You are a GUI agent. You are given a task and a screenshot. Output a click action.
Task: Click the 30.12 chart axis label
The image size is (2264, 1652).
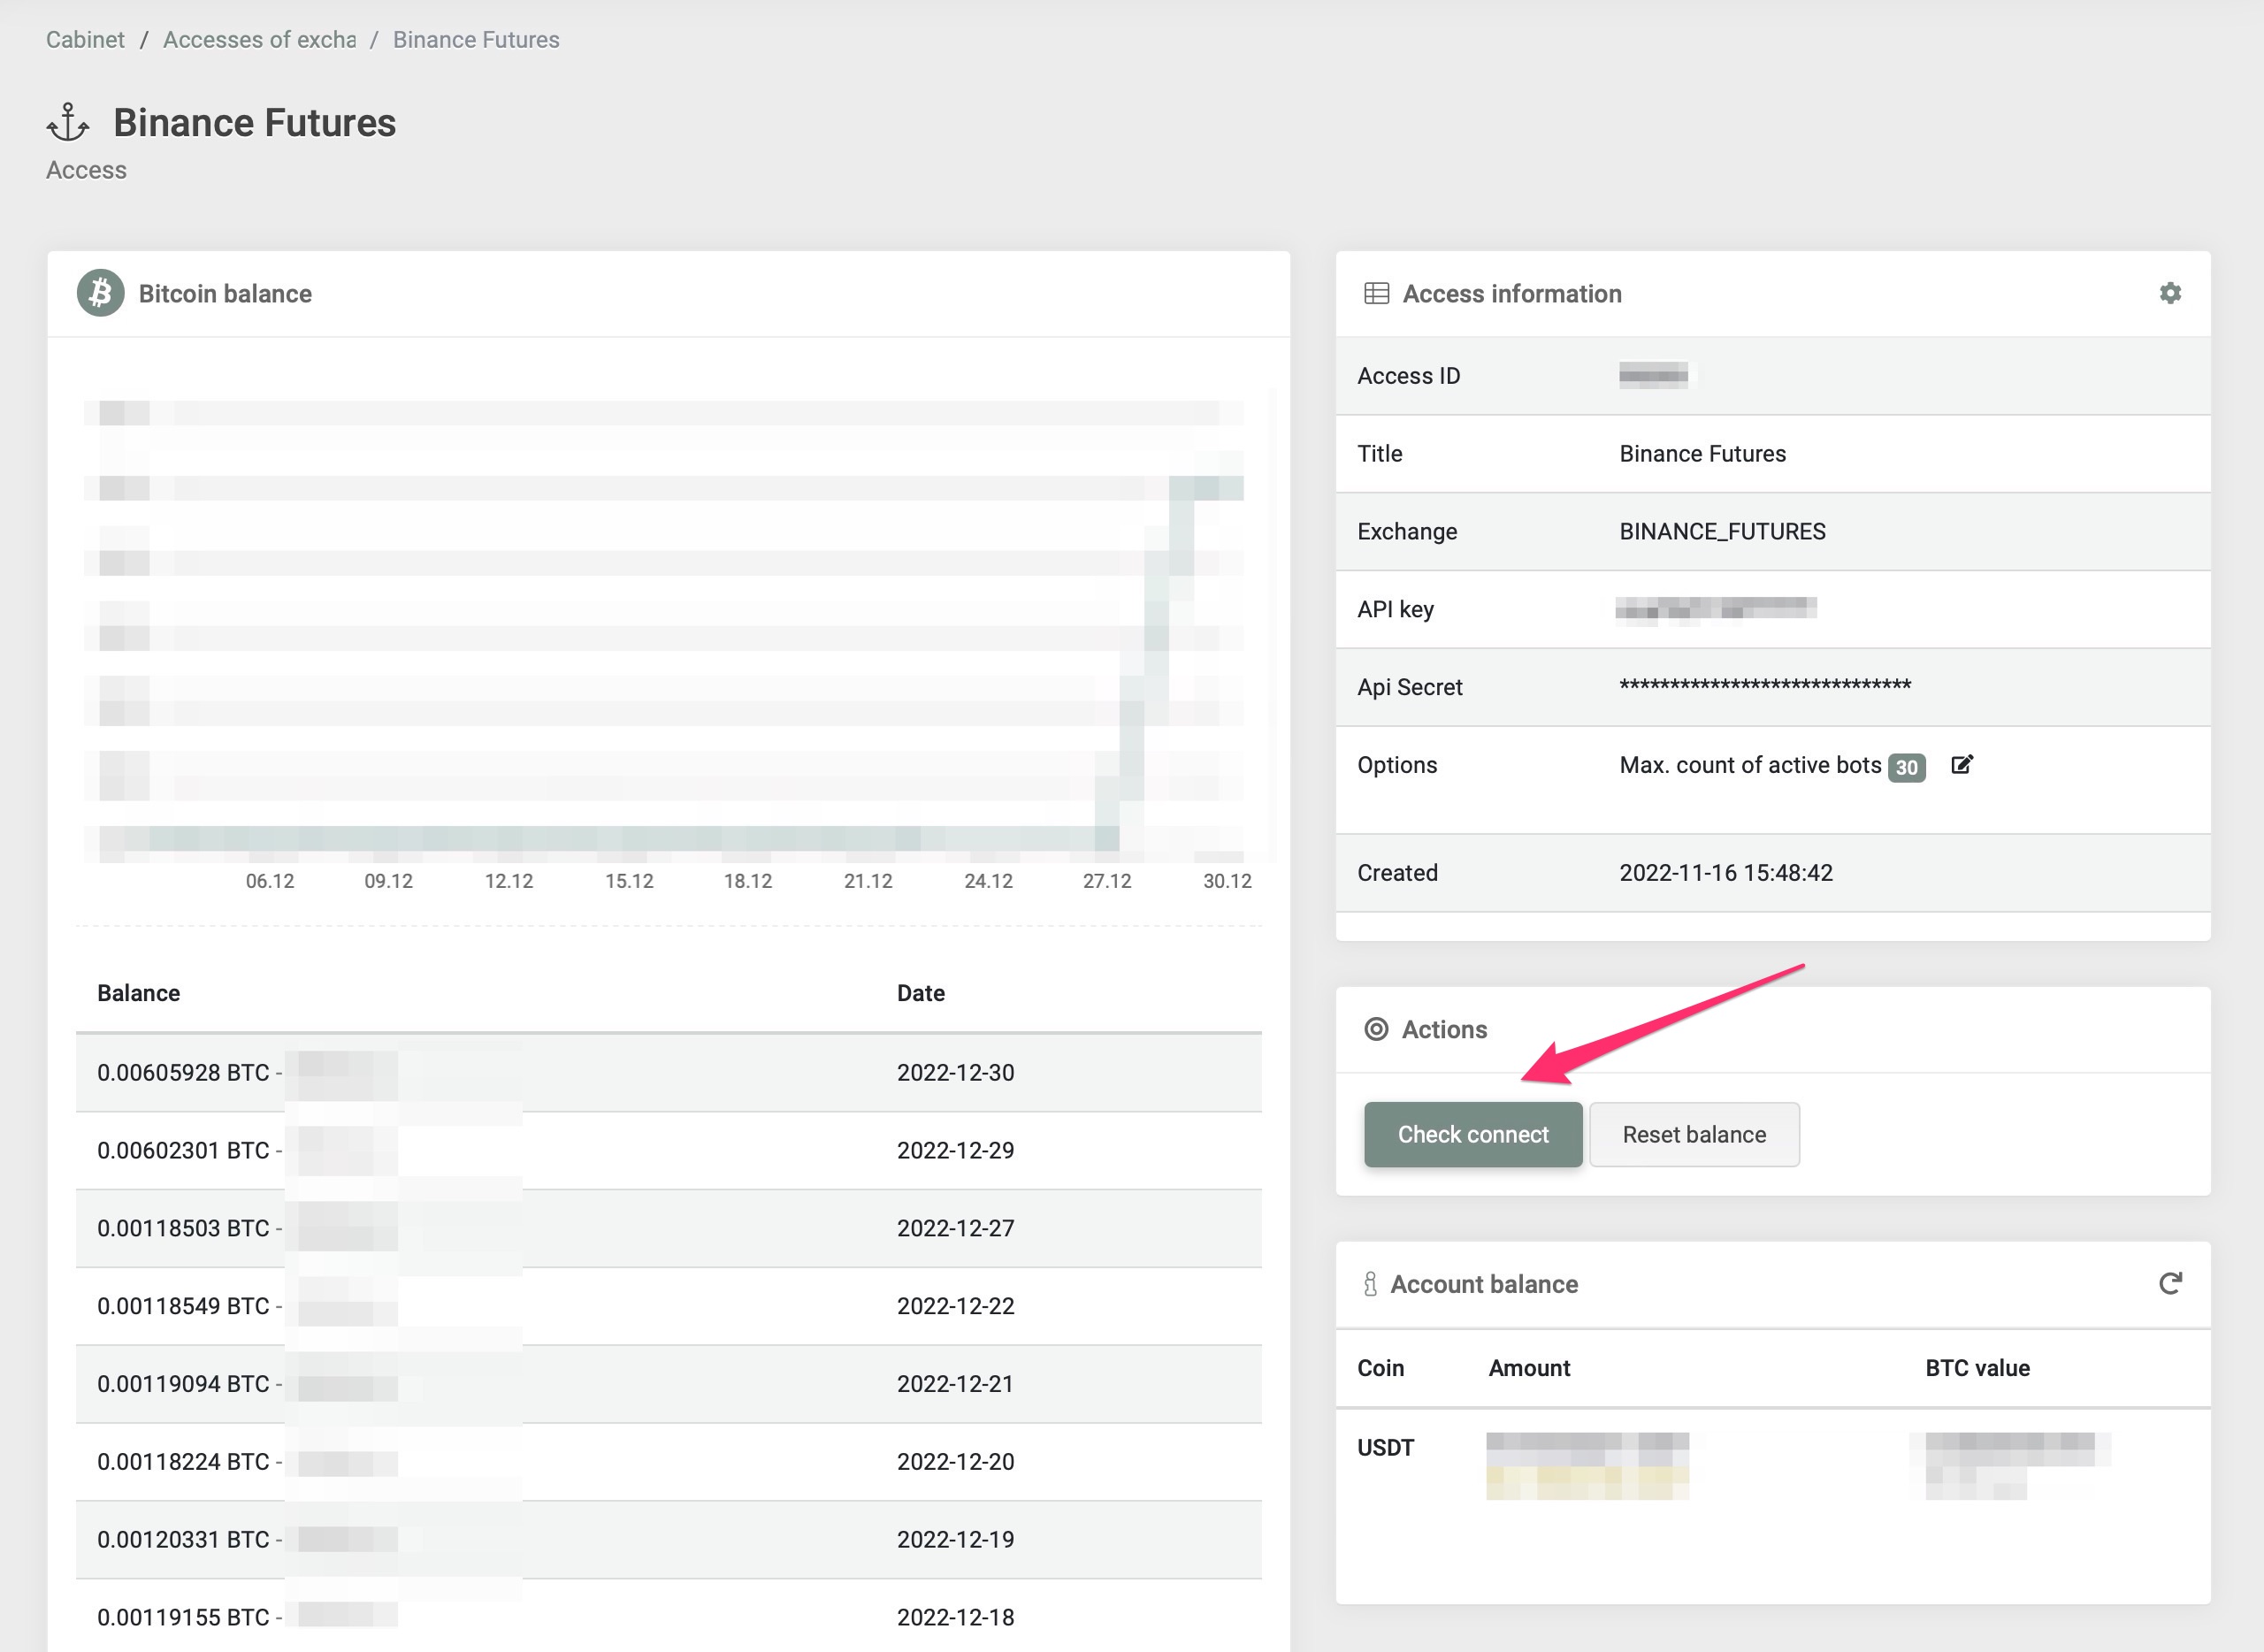click(x=1227, y=881)
